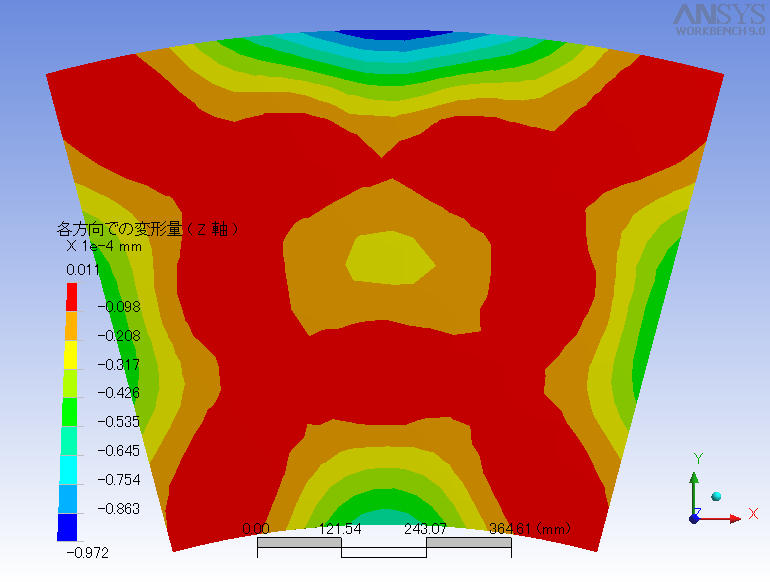
Task: Click the green Y axis arrow
Action: click(x=694, y=494)
